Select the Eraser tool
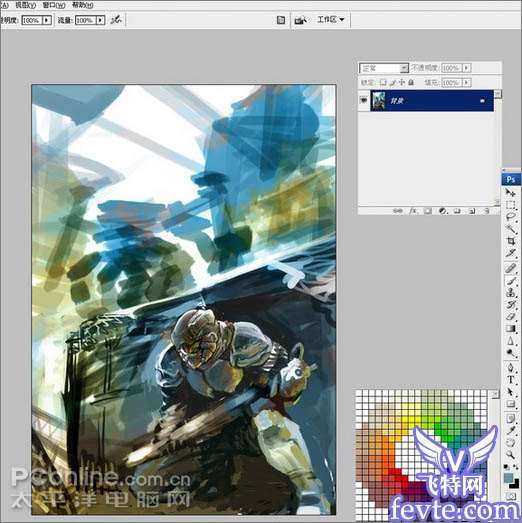This screenshot has height=523, width=522. click(510, 317)
